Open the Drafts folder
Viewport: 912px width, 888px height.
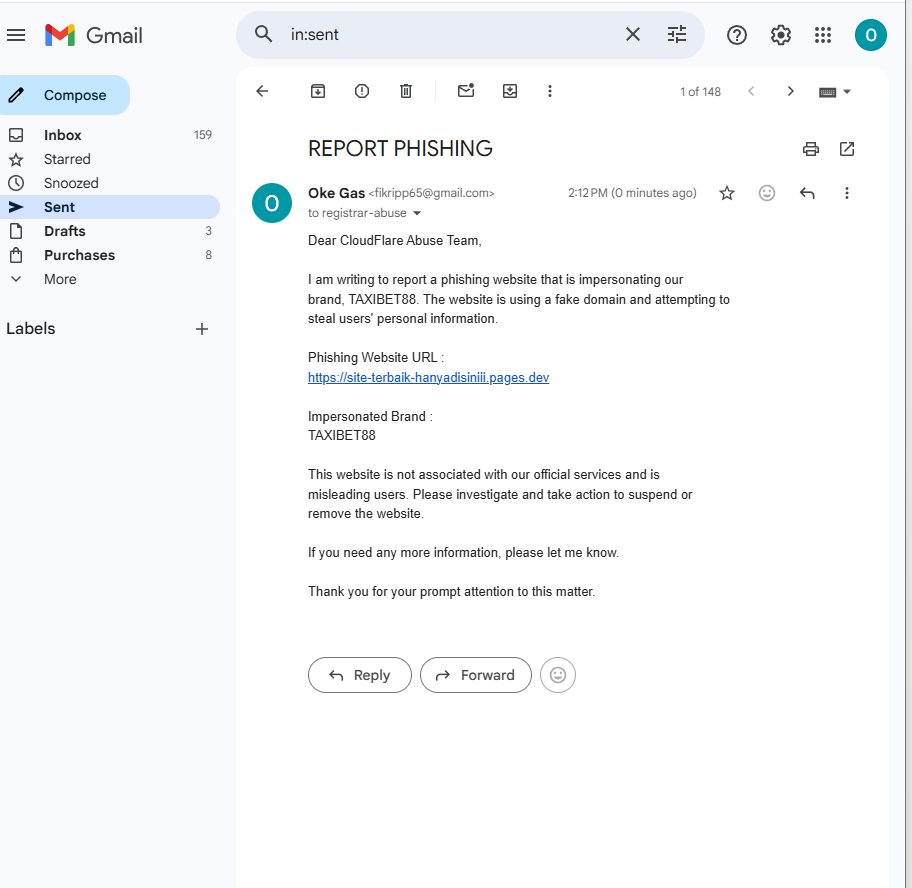108,231
